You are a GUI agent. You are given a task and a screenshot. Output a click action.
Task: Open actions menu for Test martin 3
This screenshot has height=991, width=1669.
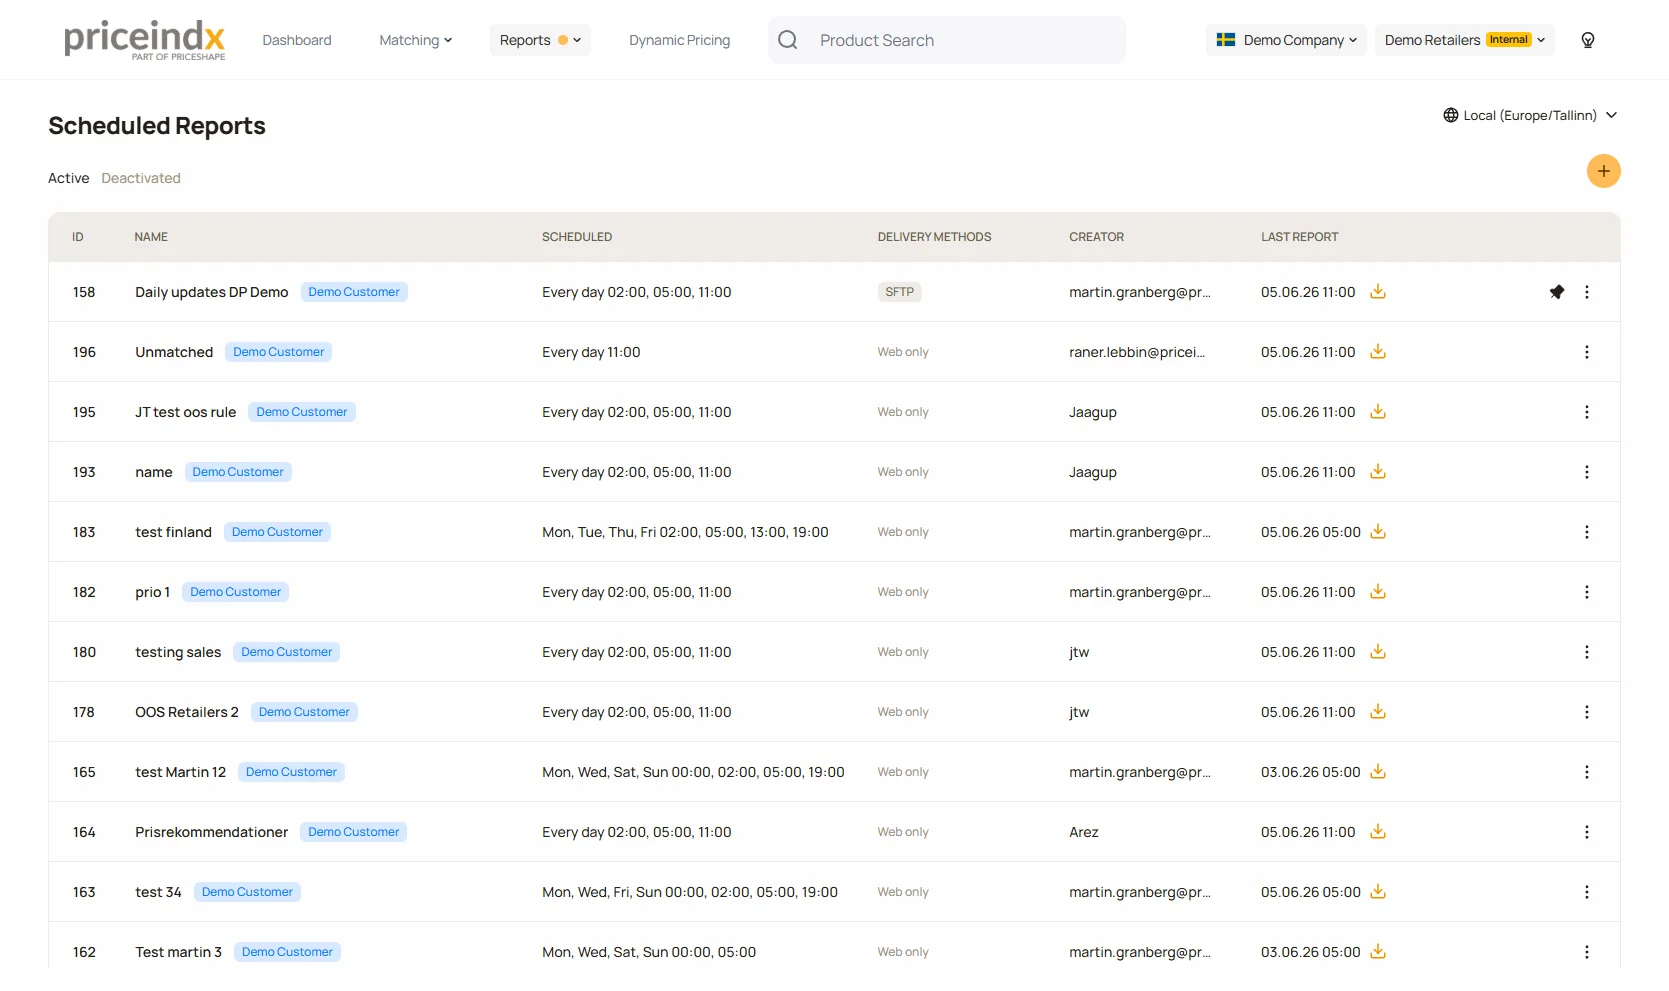point(1586,952)
